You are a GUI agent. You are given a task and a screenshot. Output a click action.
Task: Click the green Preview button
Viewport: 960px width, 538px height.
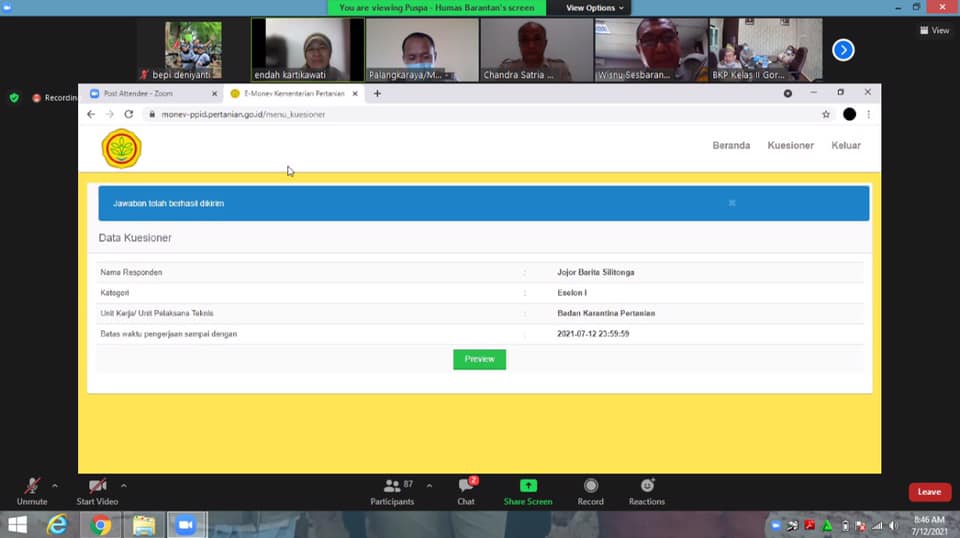coord(479,359)
